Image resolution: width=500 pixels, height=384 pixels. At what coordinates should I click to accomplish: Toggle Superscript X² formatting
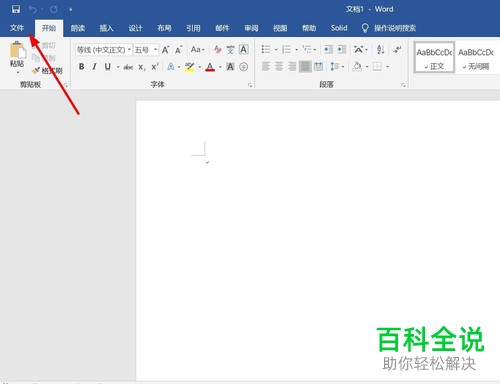tap(155, 67)
